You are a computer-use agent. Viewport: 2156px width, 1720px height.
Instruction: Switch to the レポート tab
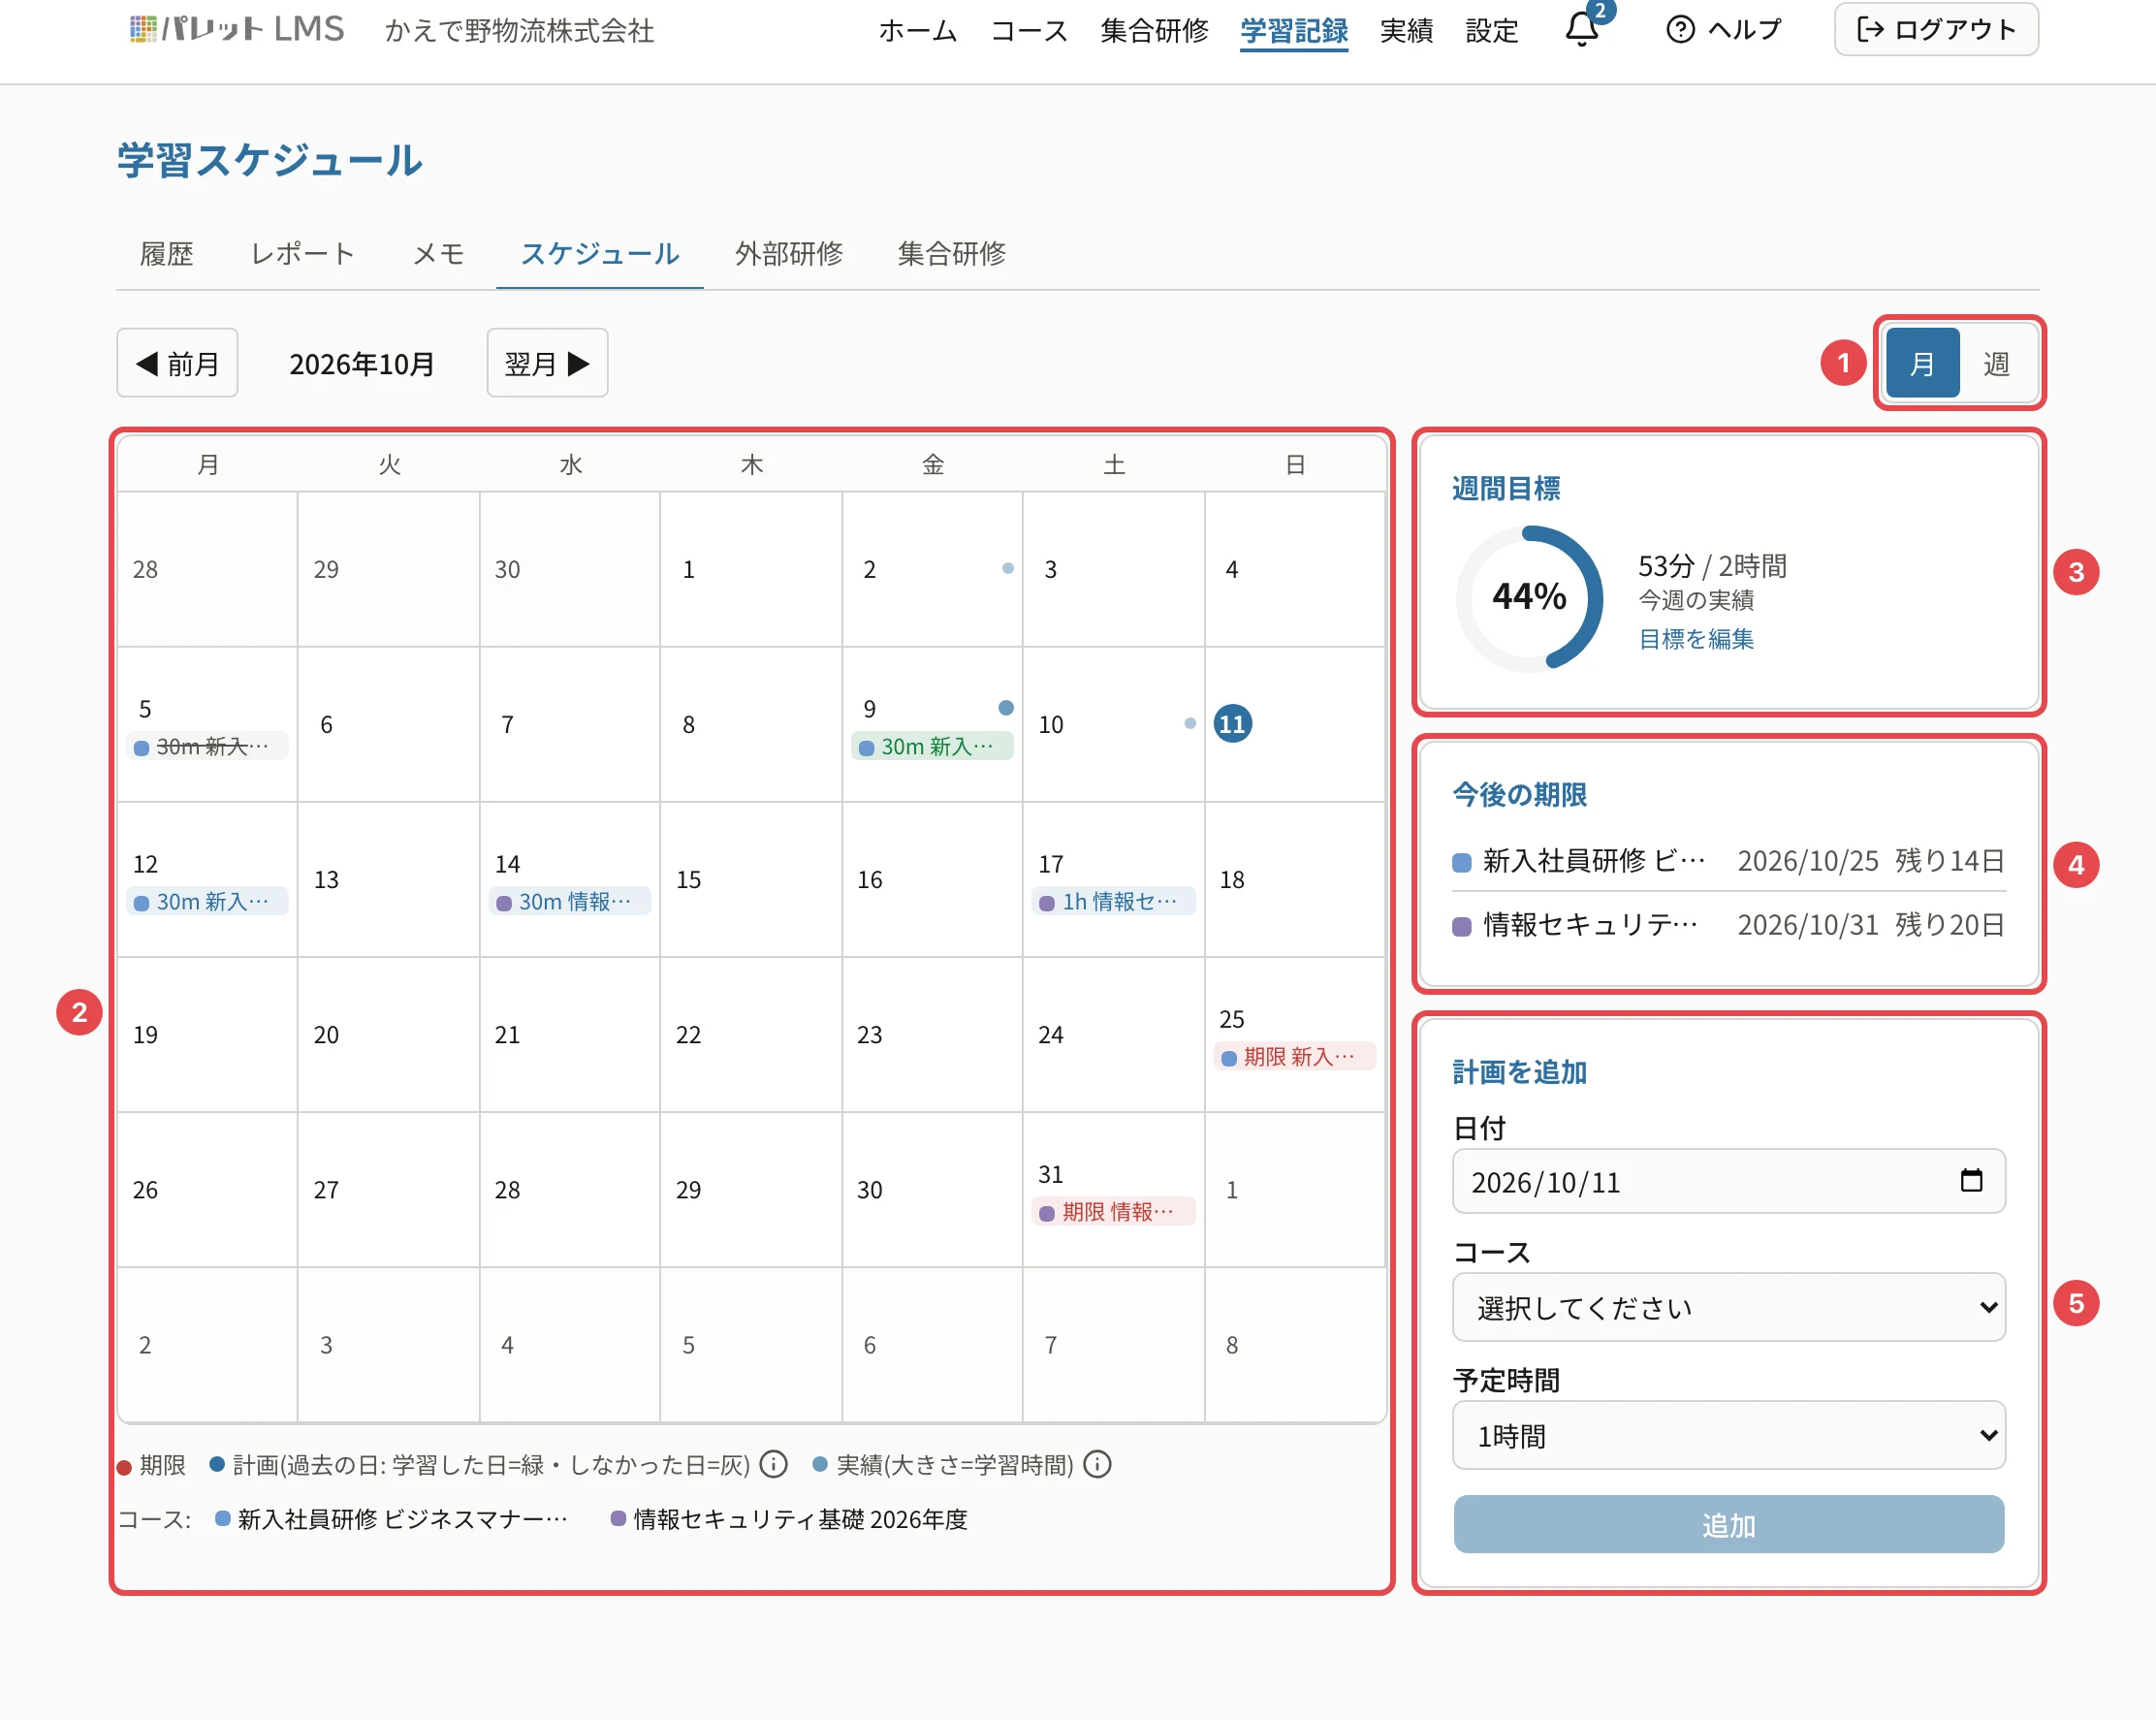coord(302,253)
